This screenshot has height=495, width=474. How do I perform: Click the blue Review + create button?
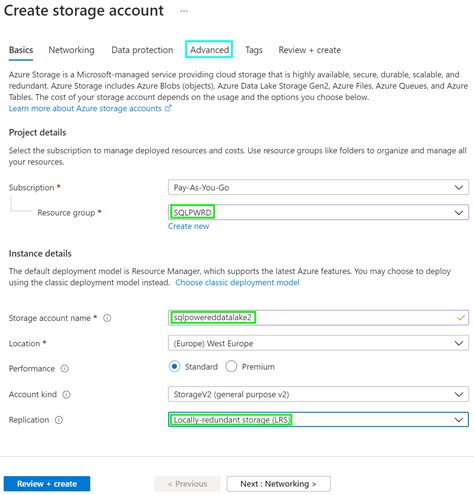click(47, 484)
